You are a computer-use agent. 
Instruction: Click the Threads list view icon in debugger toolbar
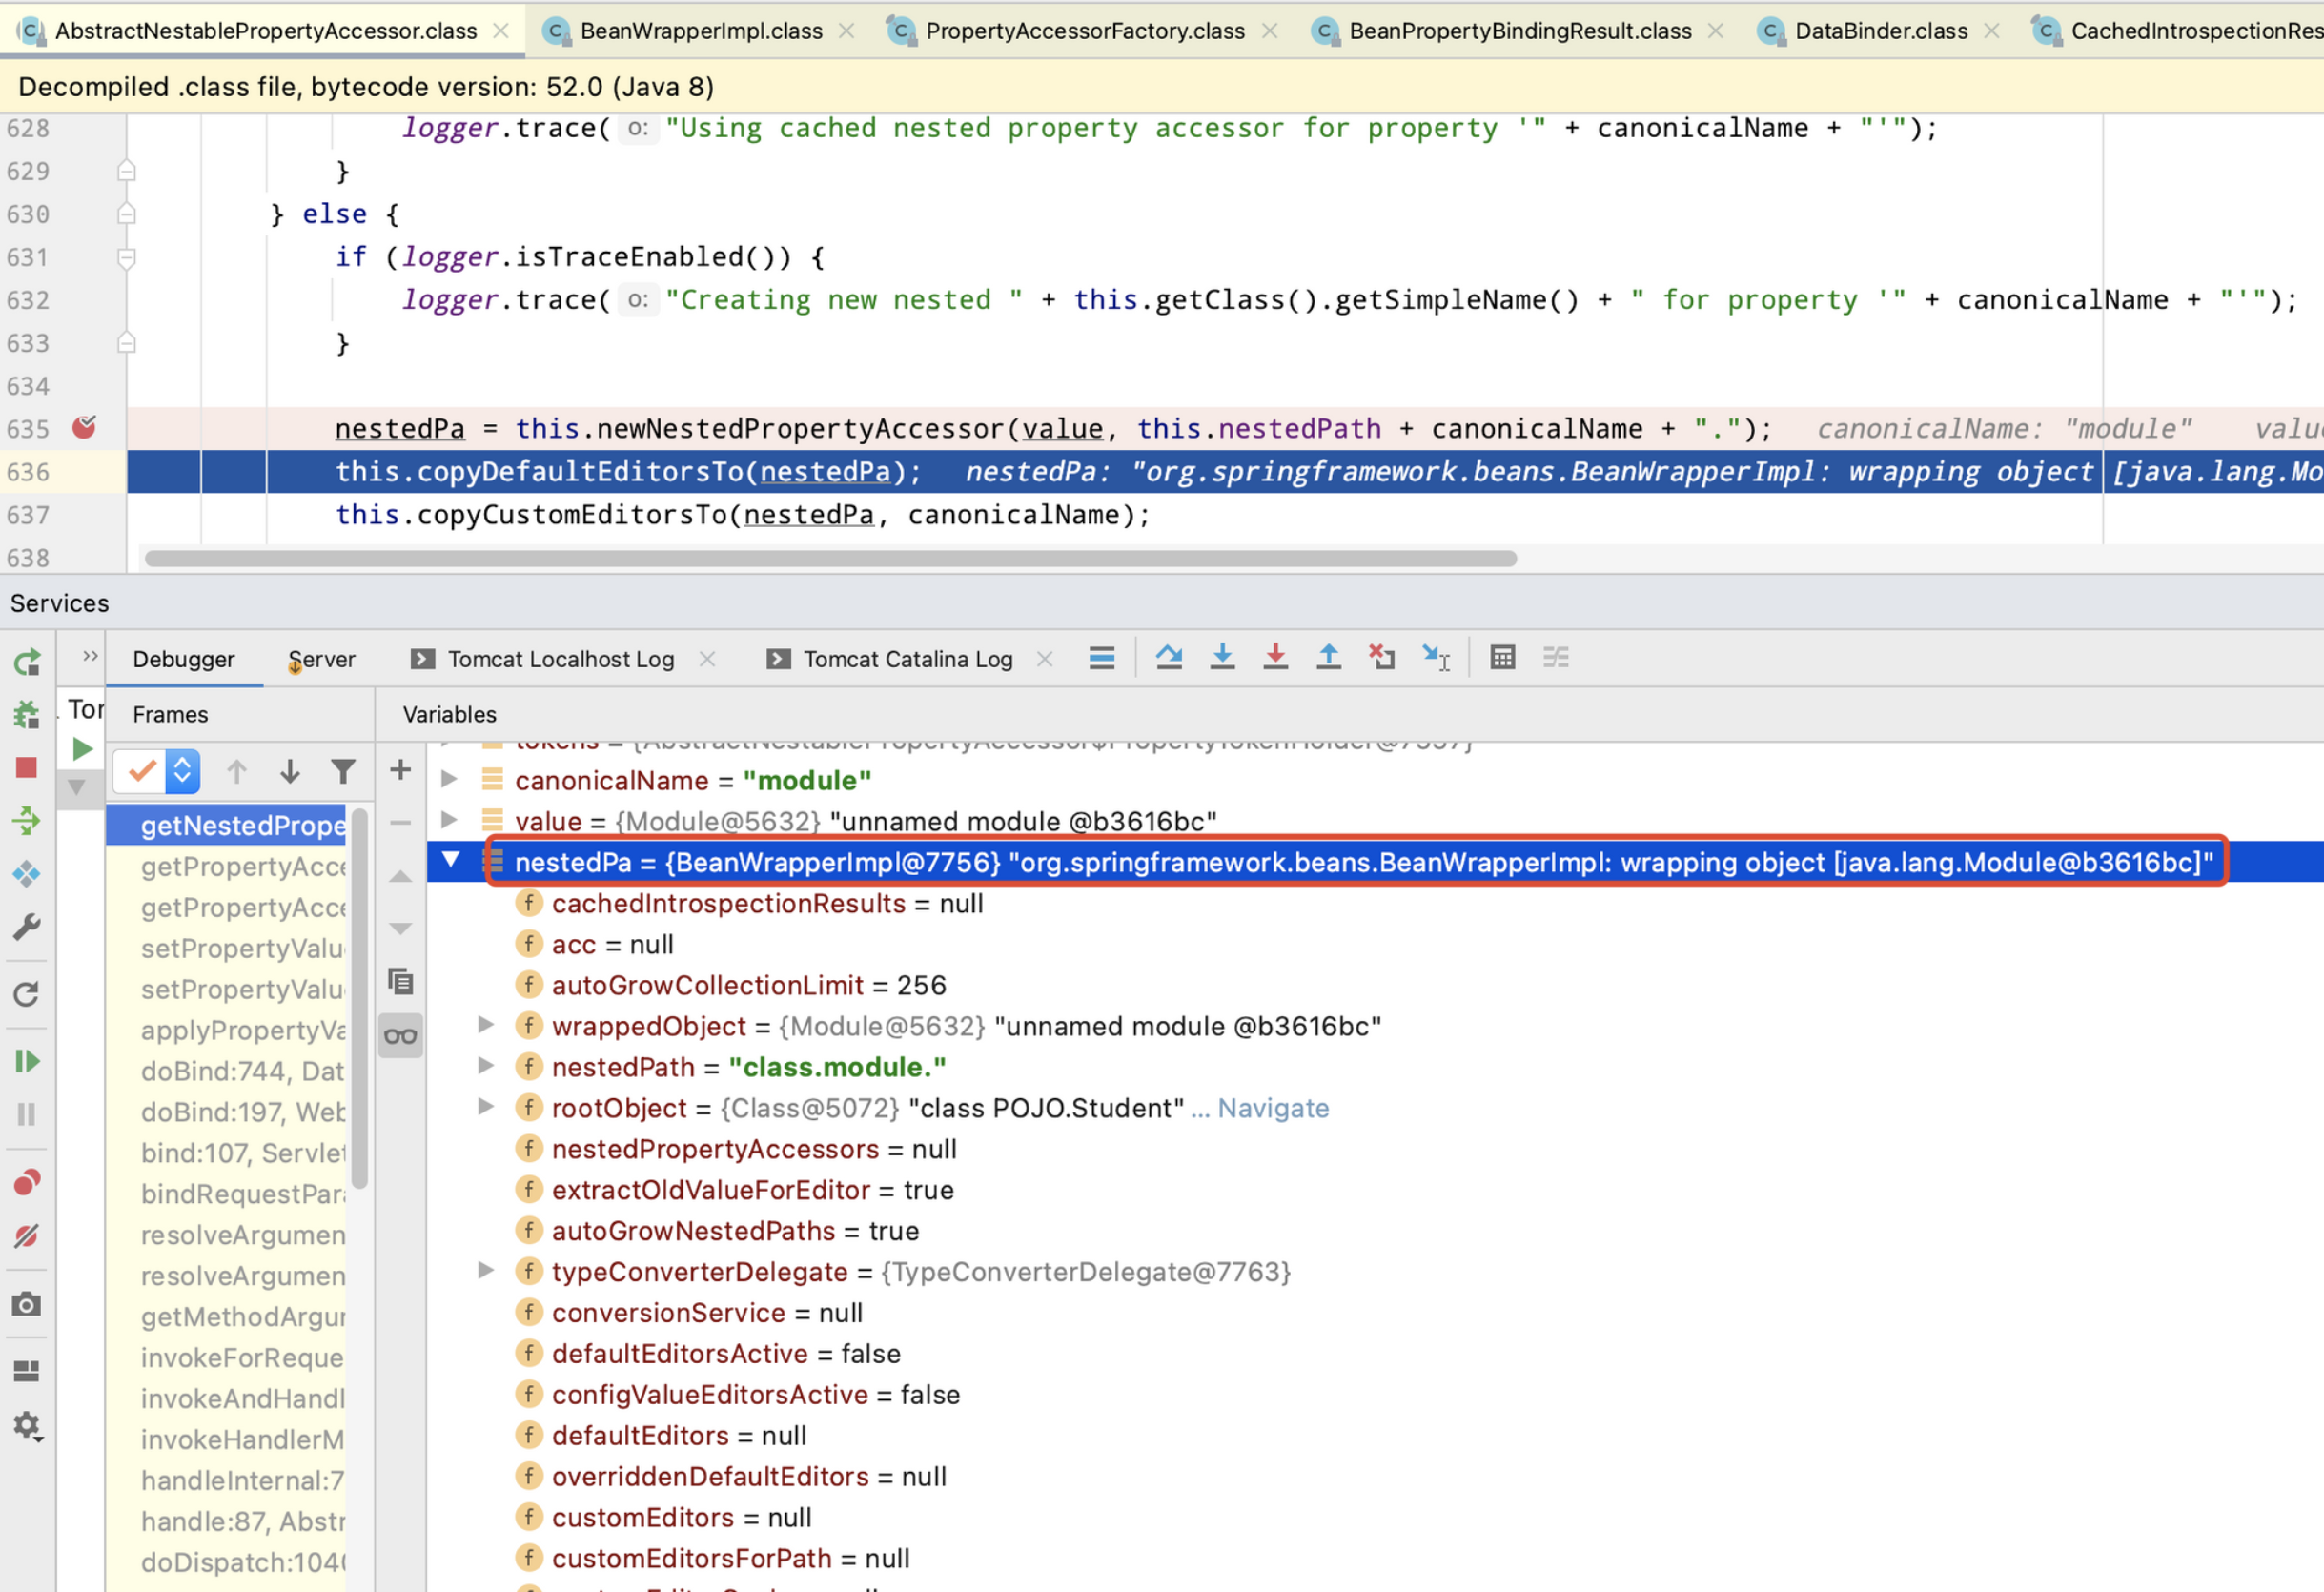[x=1102, y=658]
